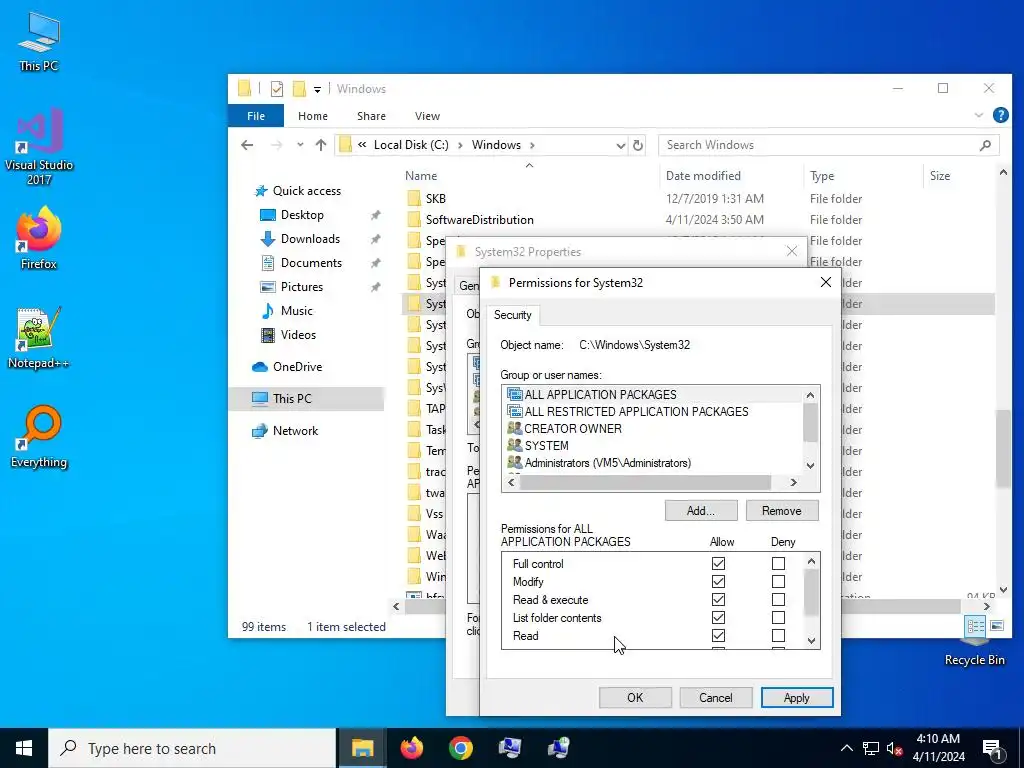Check Deny for Full control
This screenshot has width=1024, height=768.
coord(778,563)
